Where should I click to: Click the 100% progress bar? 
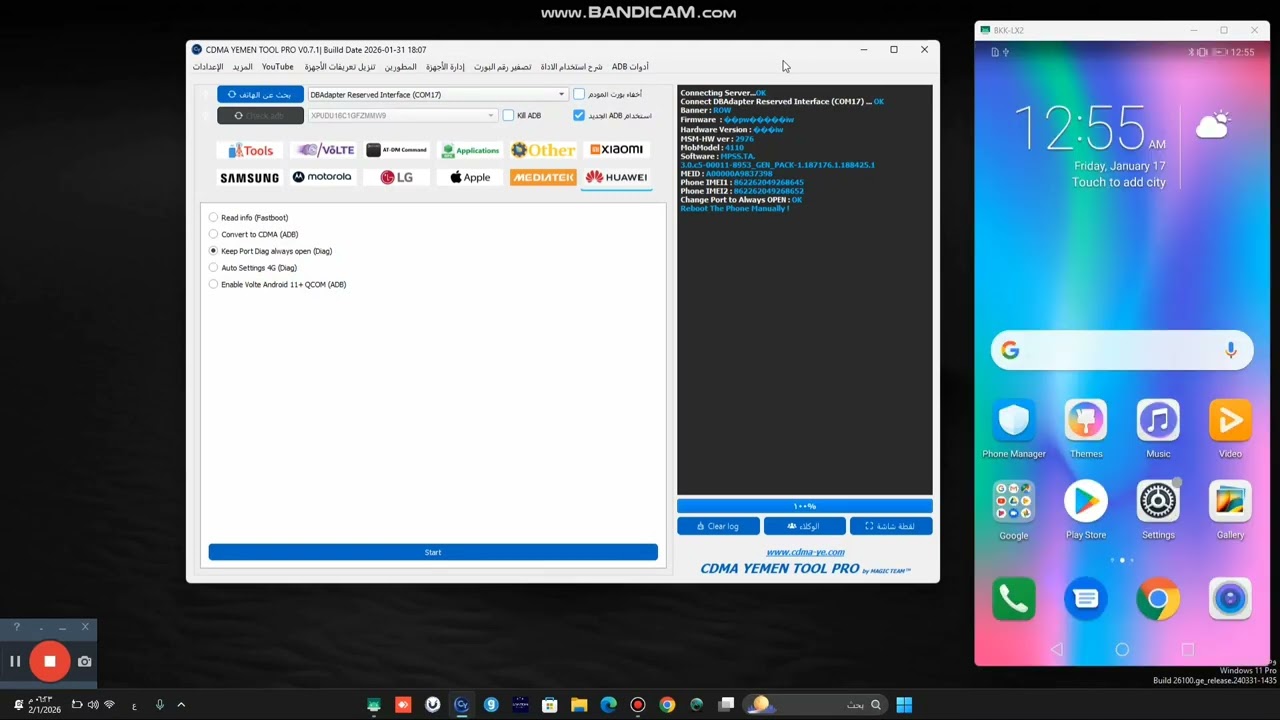pyautogui.click(x=805, y=506)
